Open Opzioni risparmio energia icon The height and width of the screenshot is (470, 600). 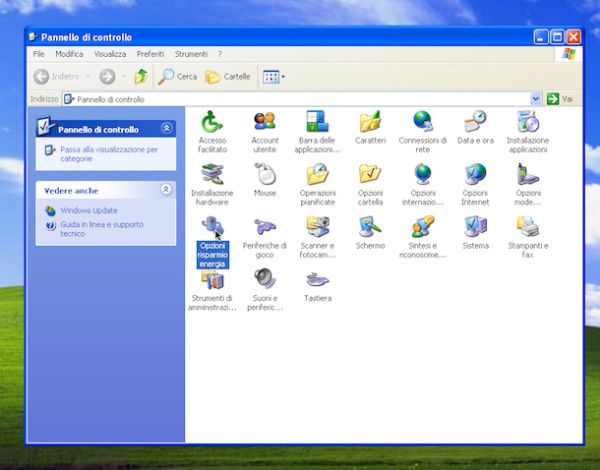212,230
